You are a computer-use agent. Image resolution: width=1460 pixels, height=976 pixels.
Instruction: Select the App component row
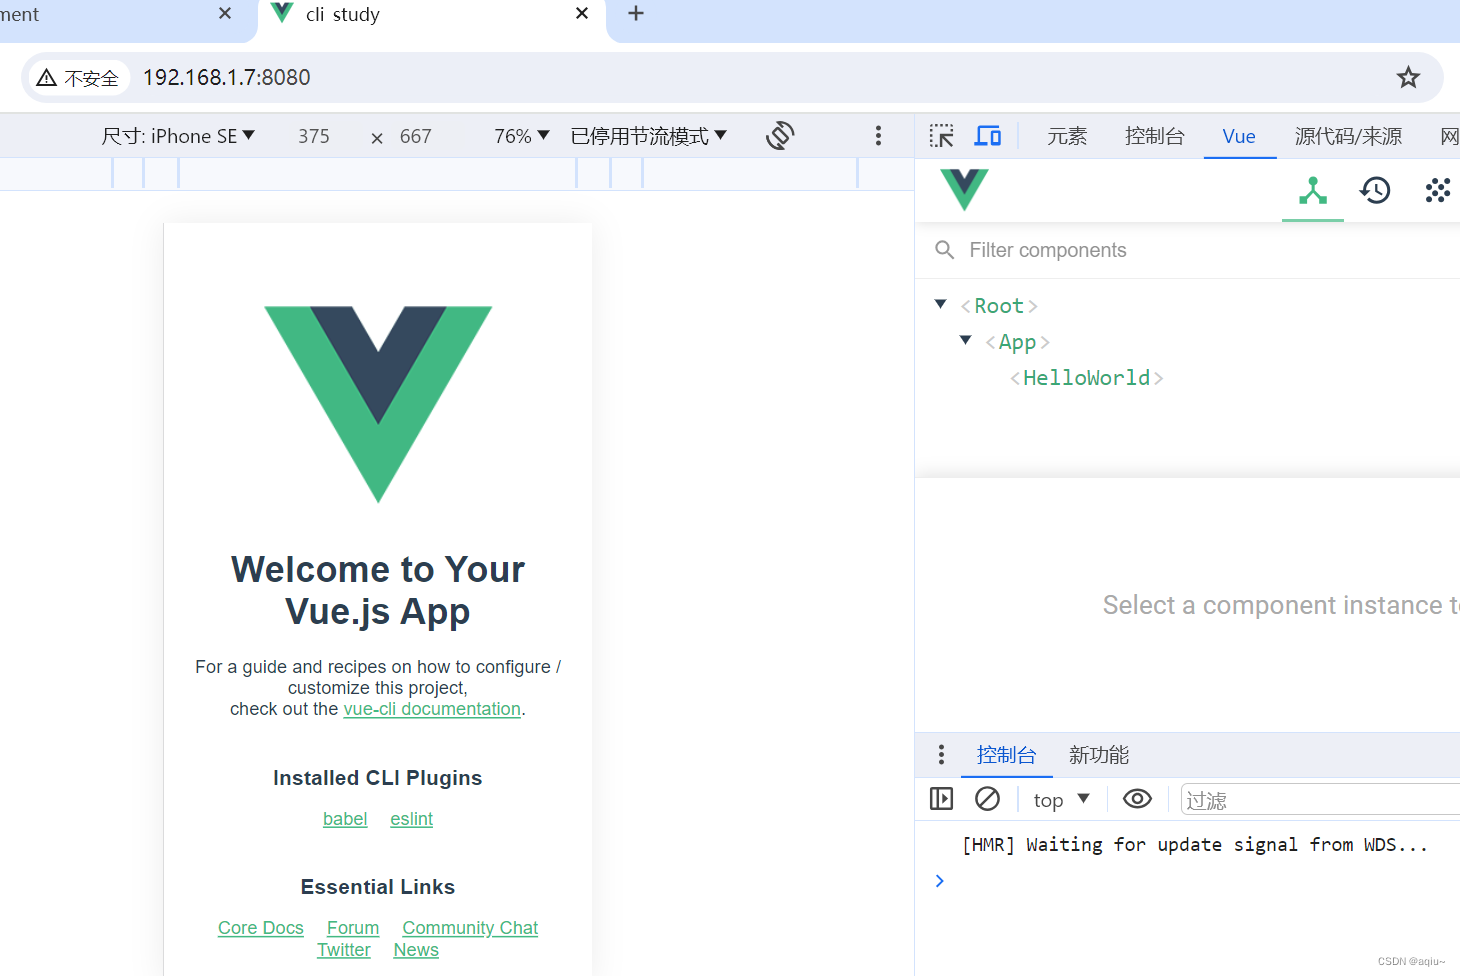click(x=1017, y=342)
